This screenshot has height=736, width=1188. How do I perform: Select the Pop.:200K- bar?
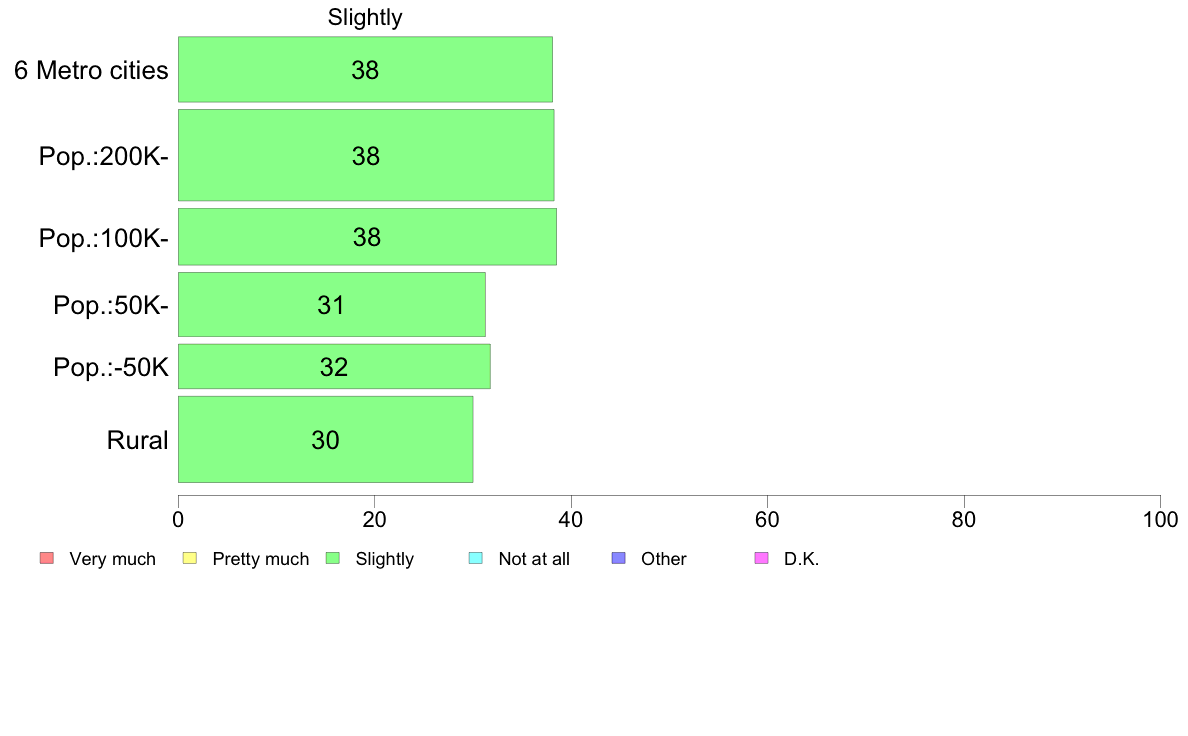click(x=366, y=155)
